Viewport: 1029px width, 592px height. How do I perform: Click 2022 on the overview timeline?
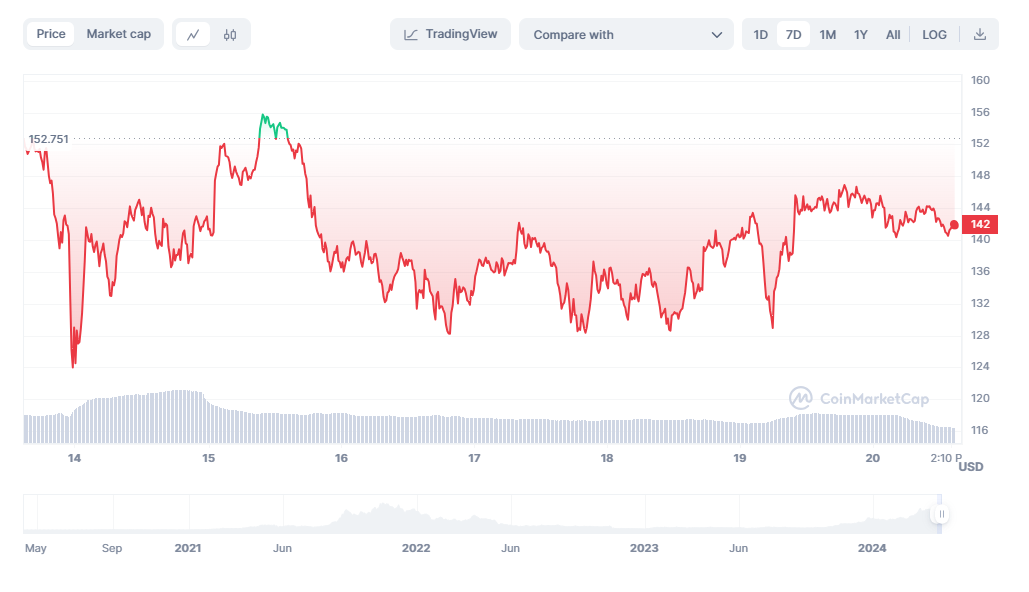415,548
